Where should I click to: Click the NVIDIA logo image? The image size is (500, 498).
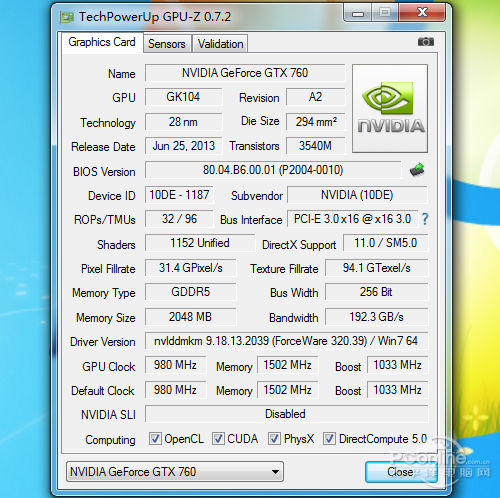click(390, 109)
